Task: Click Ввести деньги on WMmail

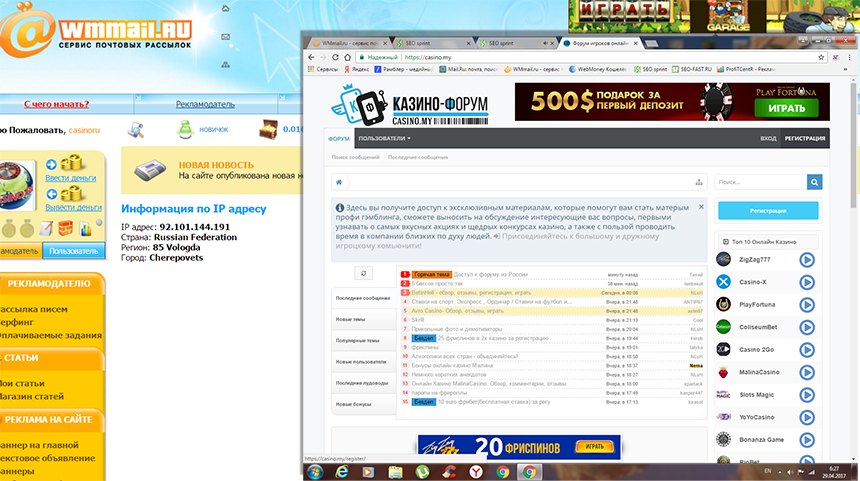Action: [x=71, y=178]
